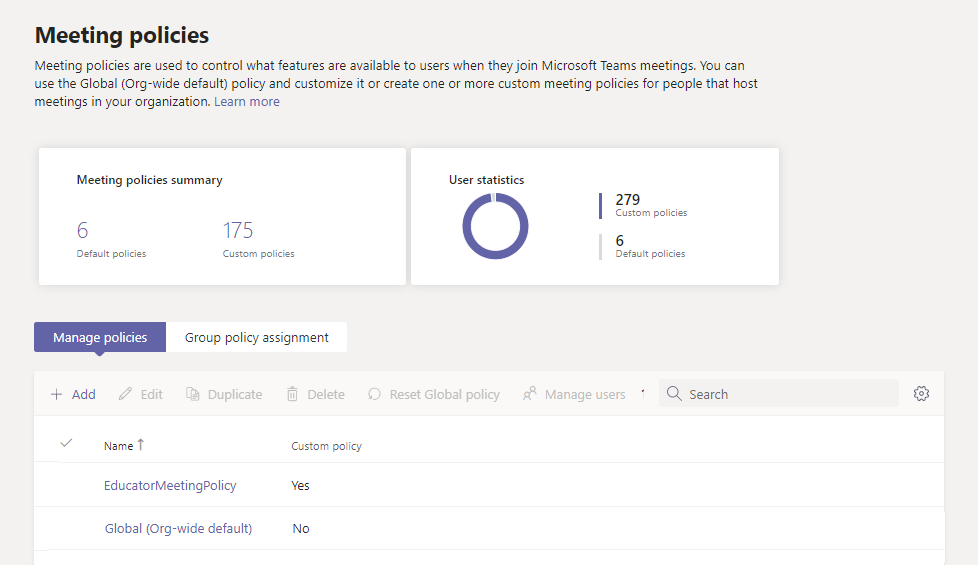This screenshot has height=565, width=978.
Task: Open the Learn more link
Action: (247, 102)
